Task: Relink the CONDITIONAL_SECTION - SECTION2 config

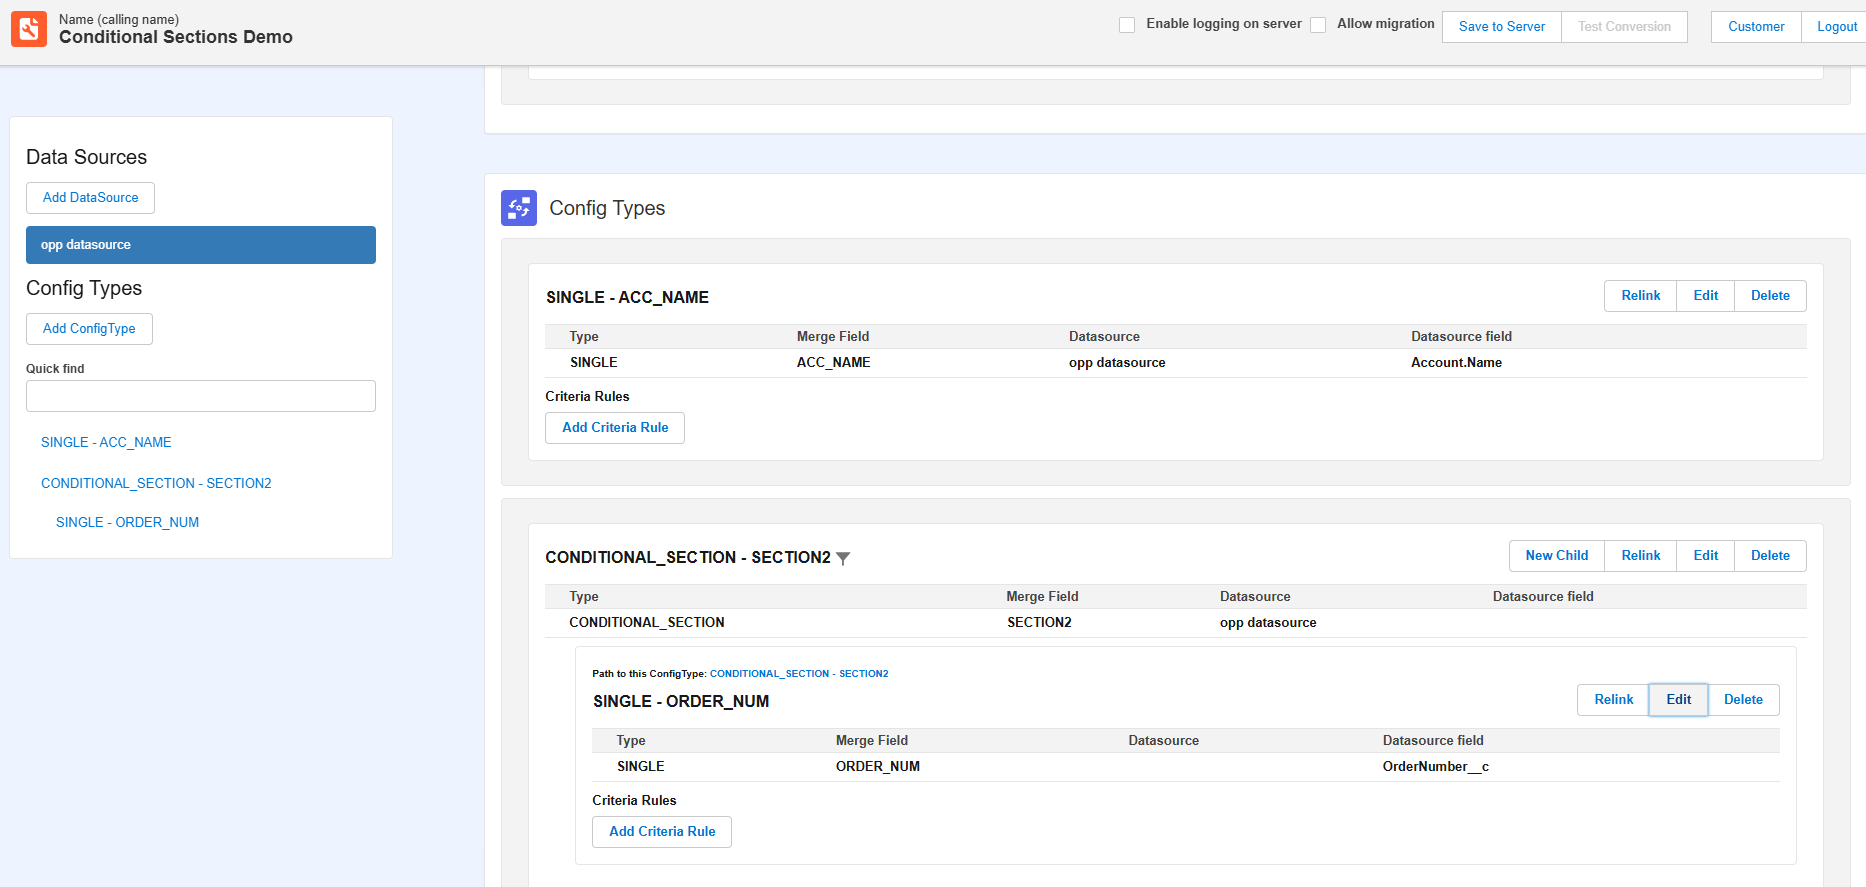Action: 1640,556
